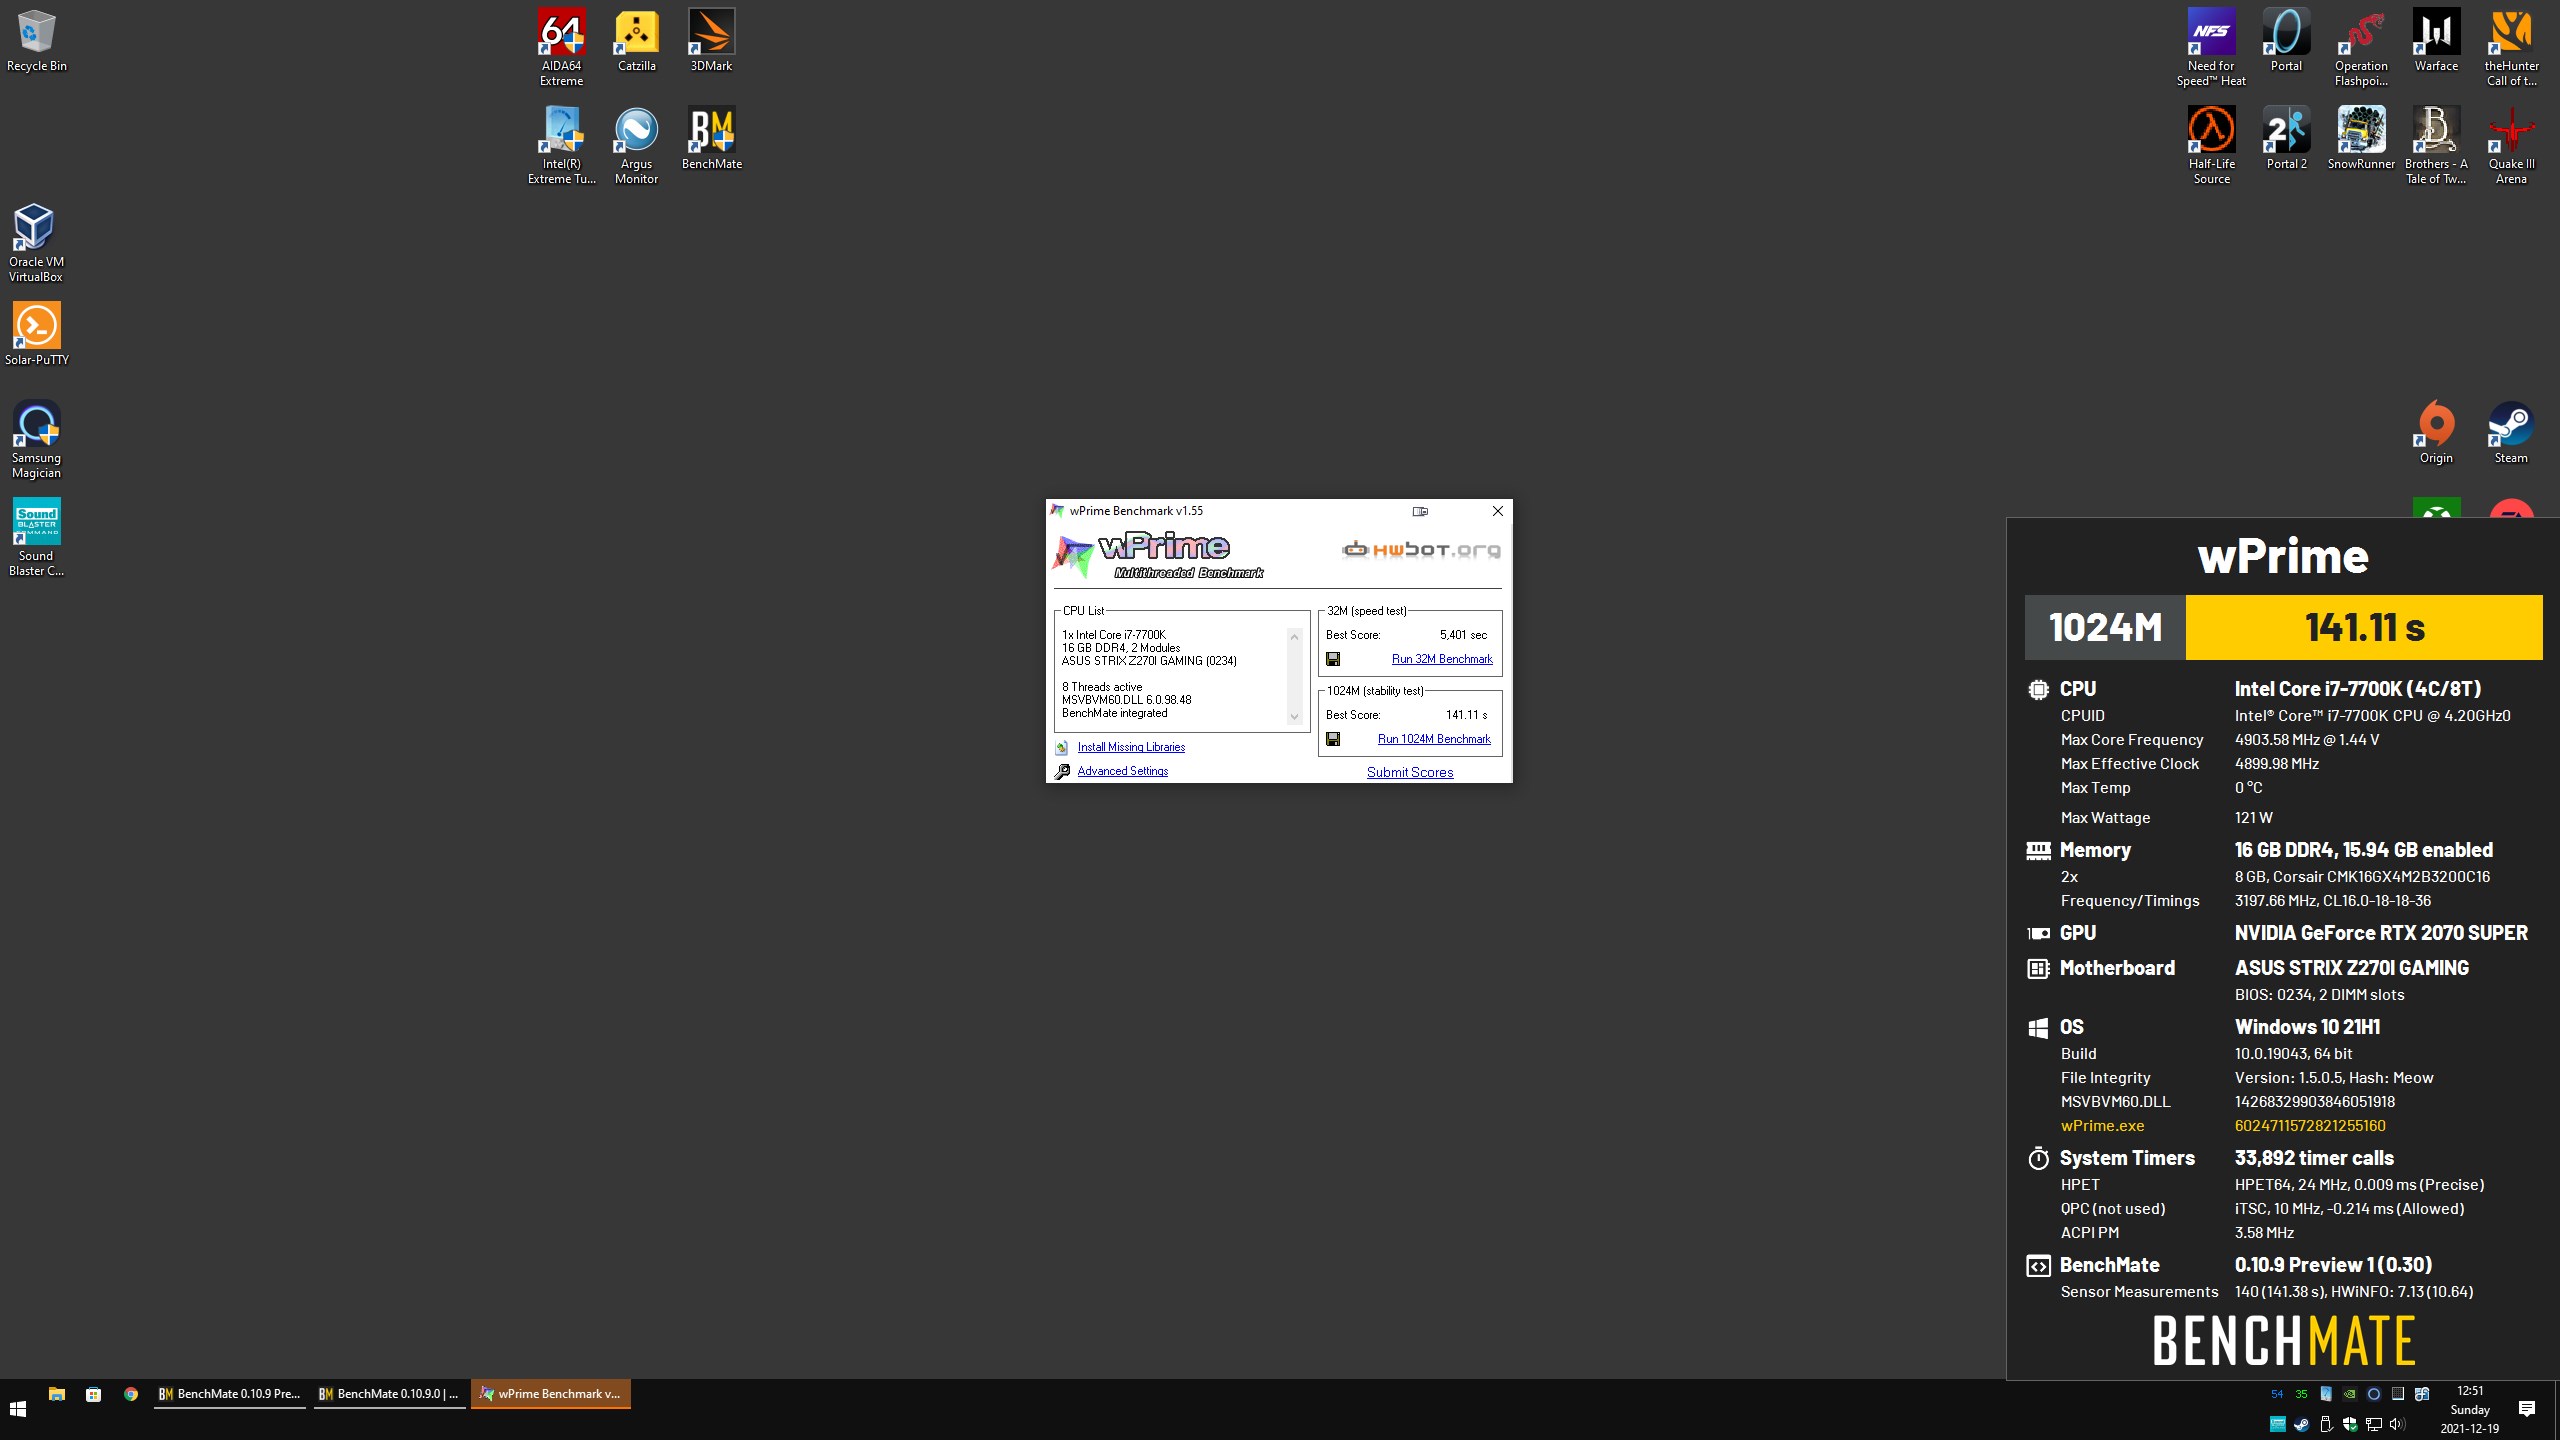
Task: Launch the Samsung Magician shortcut
Action: [36, 439]
